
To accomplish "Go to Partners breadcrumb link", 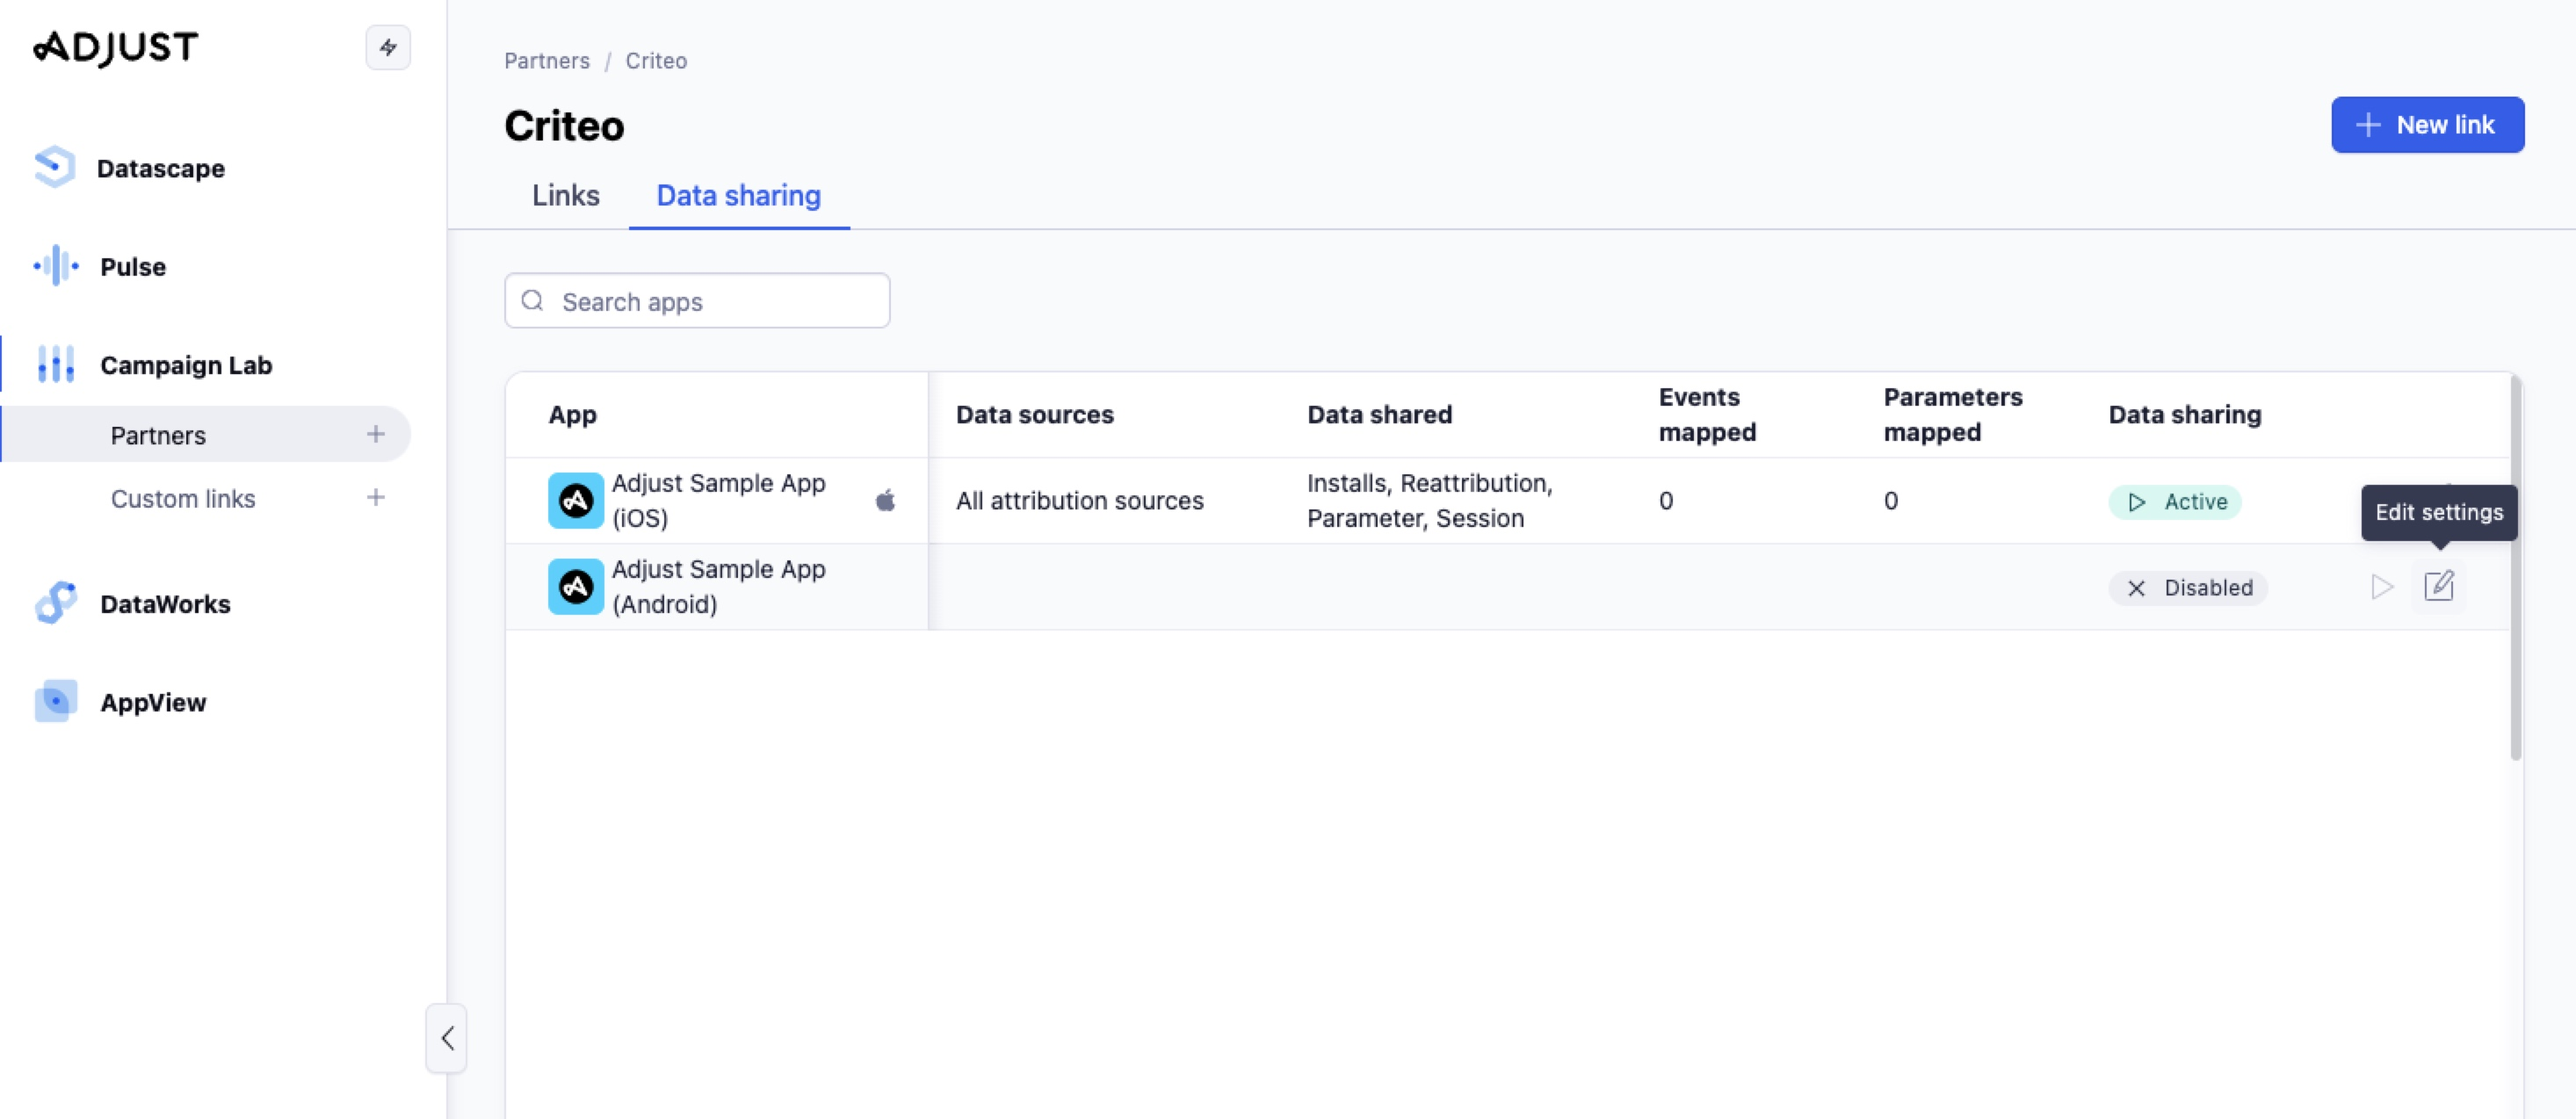I will click(x=547, y=61).
